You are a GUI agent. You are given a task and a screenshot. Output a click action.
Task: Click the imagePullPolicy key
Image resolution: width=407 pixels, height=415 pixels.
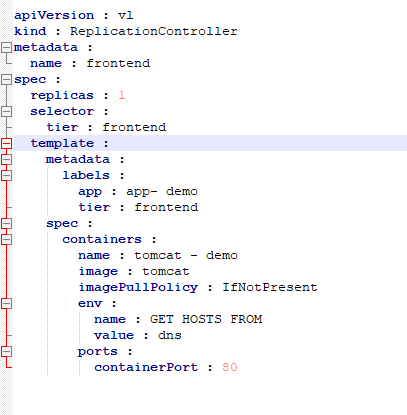click(138, 287)
